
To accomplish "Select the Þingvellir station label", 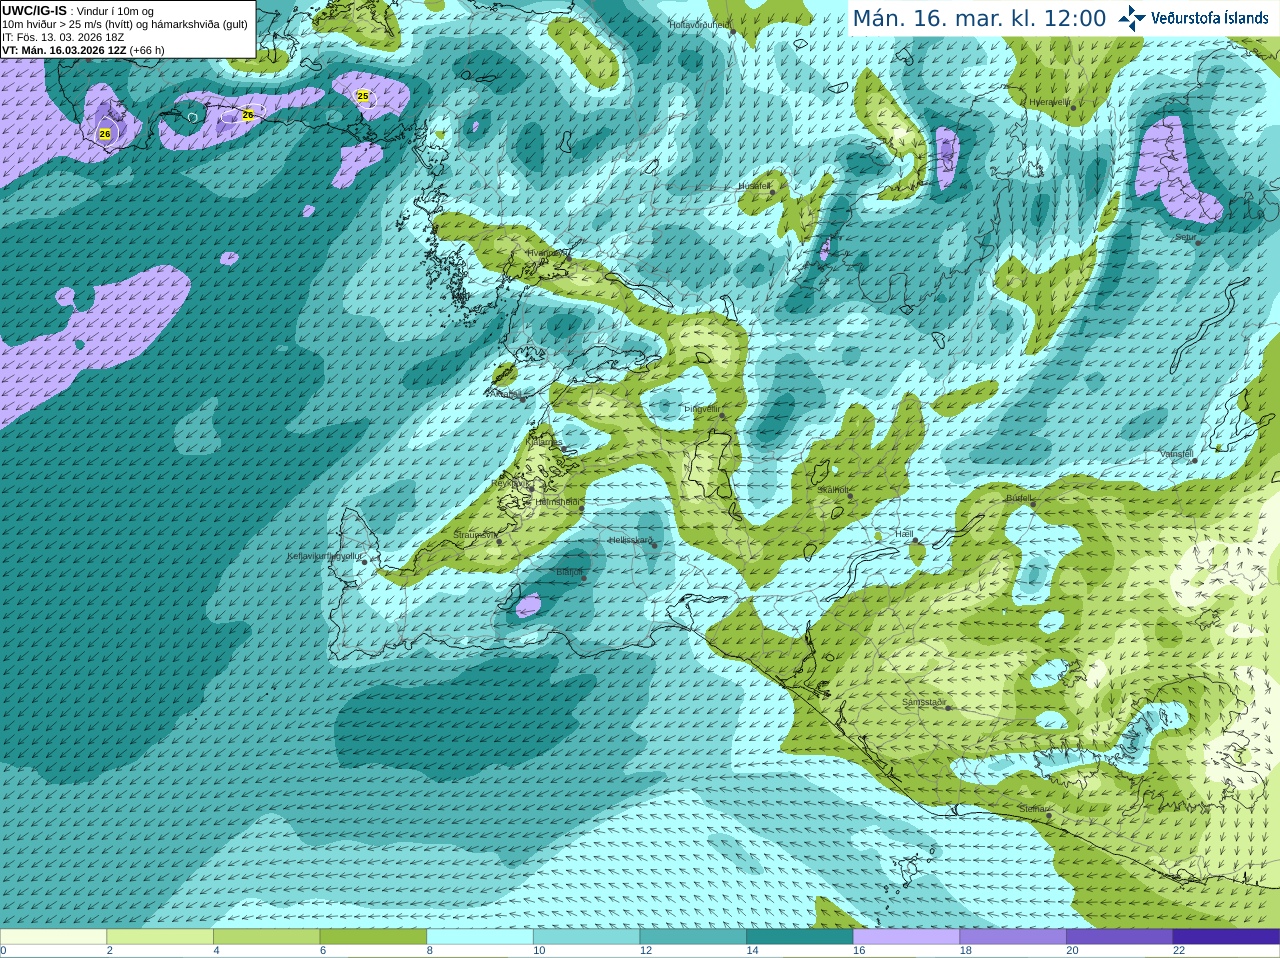I will [701, 409].
